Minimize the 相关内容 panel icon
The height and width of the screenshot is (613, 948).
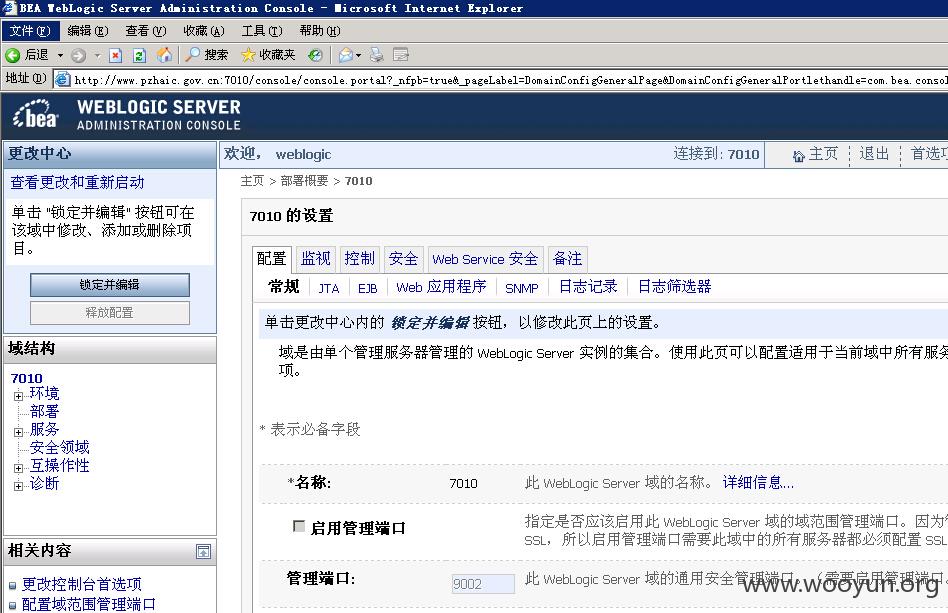pyautogui.click(x=203, y=551)
